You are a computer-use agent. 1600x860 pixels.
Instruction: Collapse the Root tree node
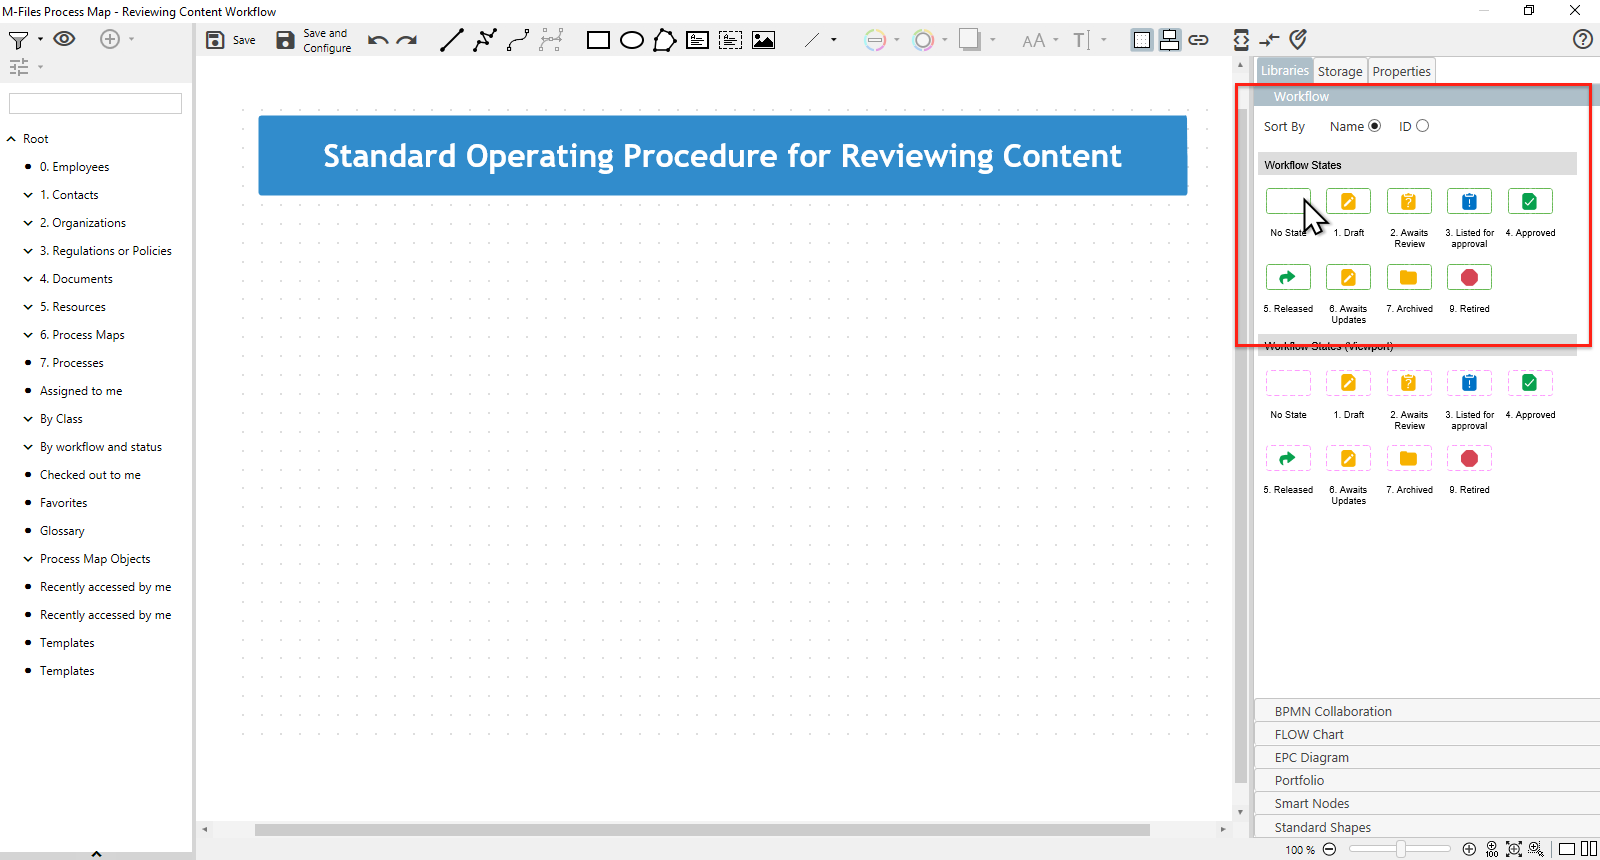click(12, 139)
